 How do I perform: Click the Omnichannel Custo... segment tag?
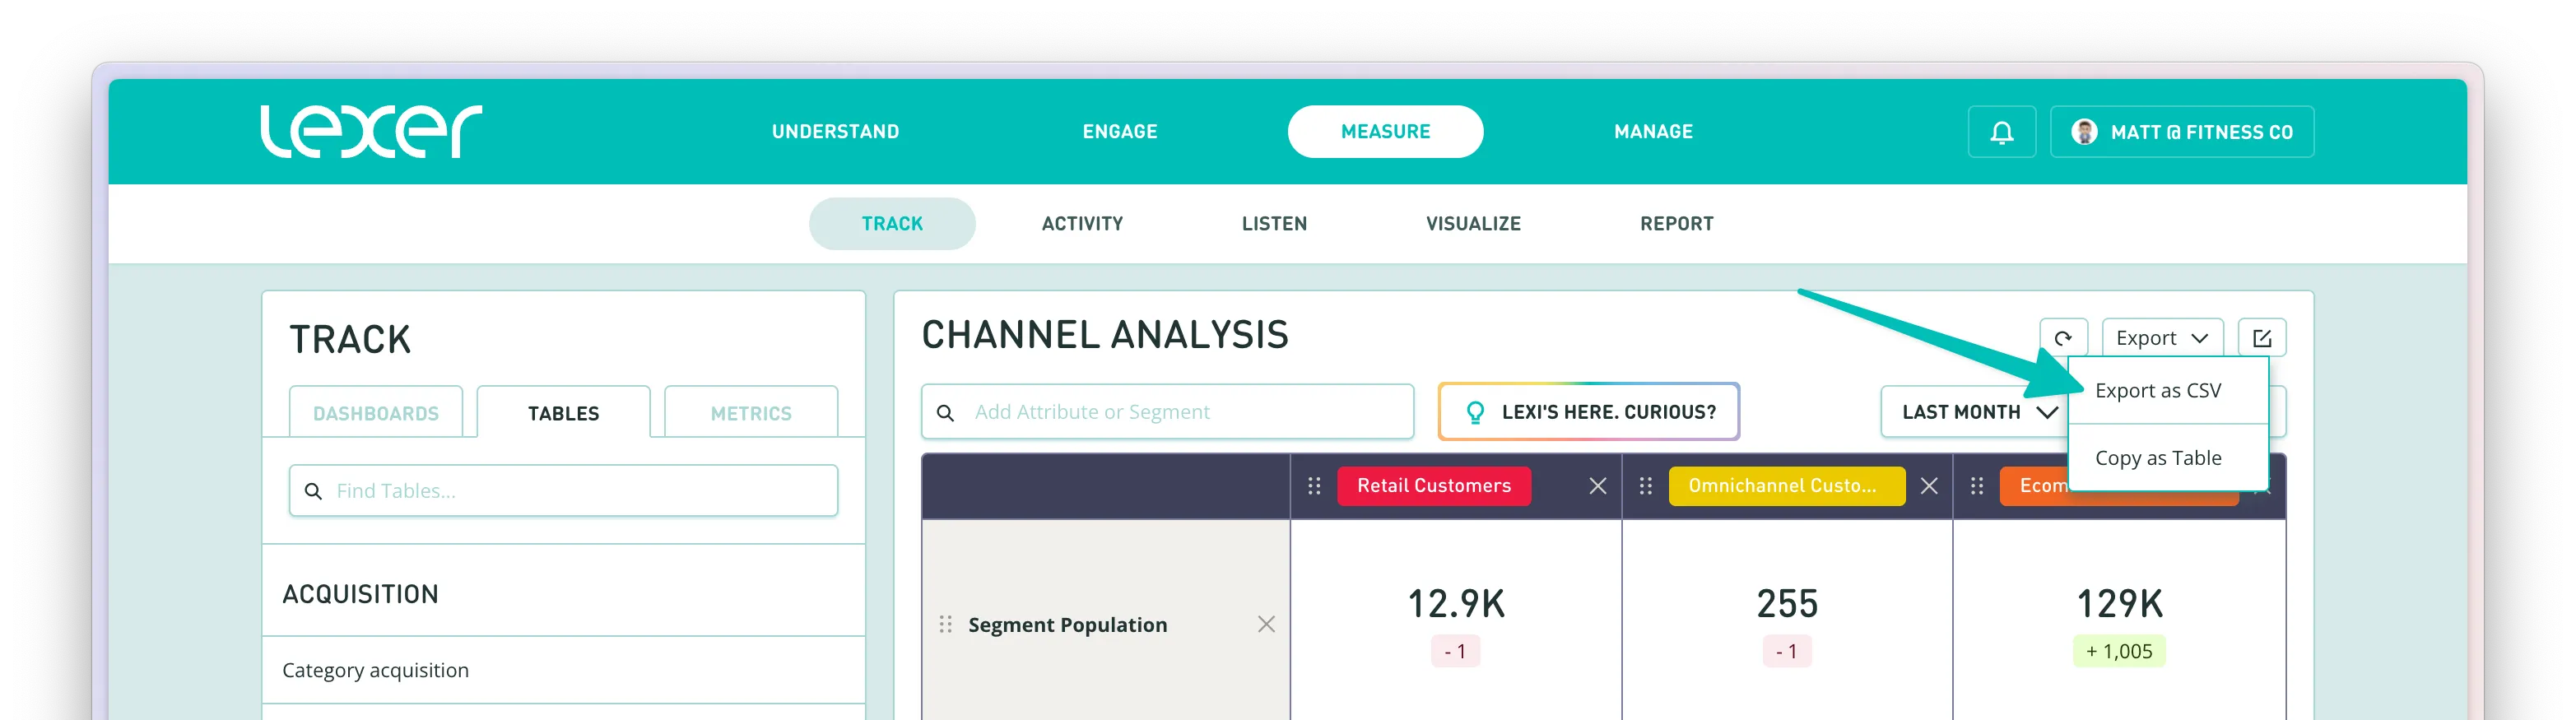(1786, 486)
